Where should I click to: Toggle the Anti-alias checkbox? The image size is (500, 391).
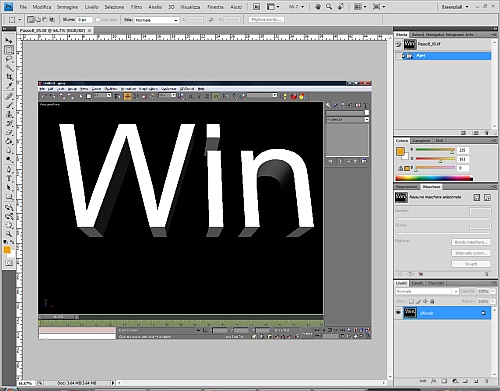(x=98, y=20)
